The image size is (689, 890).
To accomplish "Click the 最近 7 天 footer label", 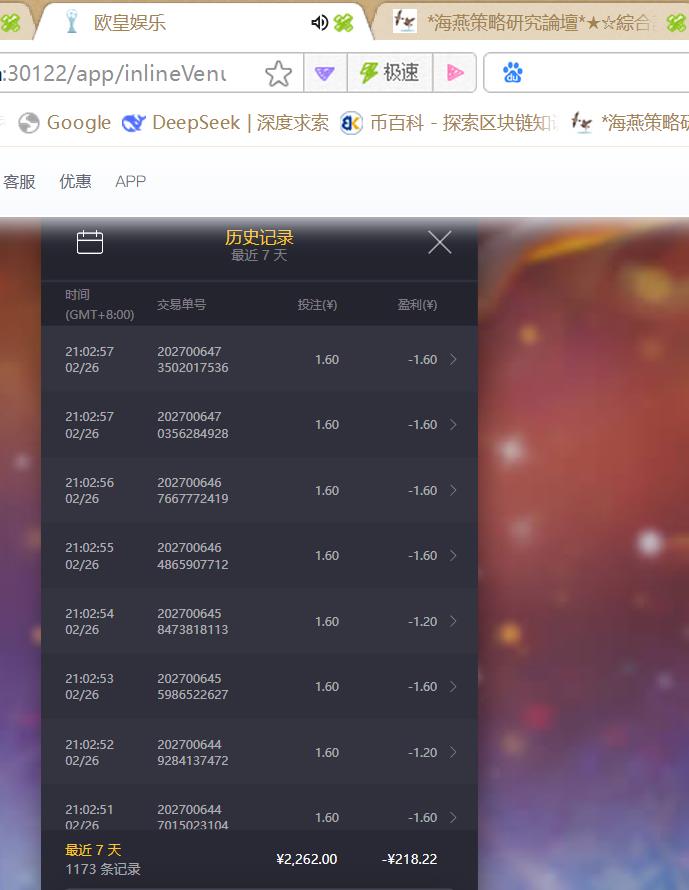I will pos(93,850).
